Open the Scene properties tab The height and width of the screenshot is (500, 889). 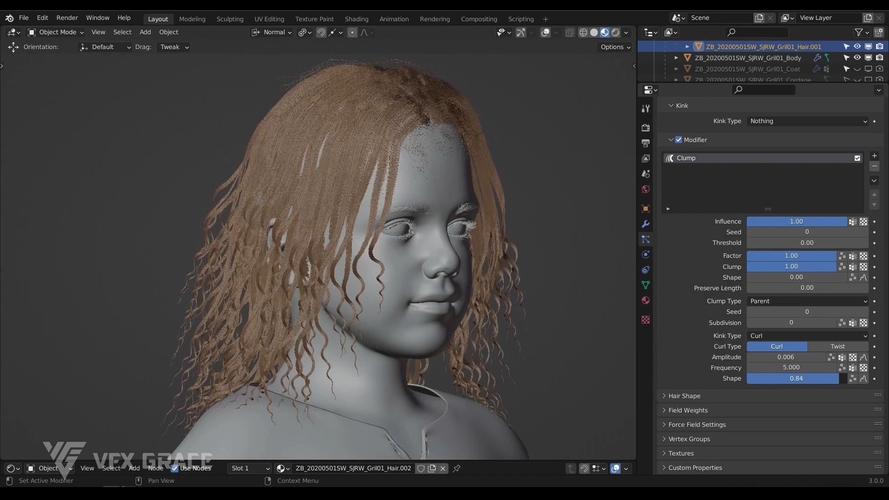(x=645, y=173)
